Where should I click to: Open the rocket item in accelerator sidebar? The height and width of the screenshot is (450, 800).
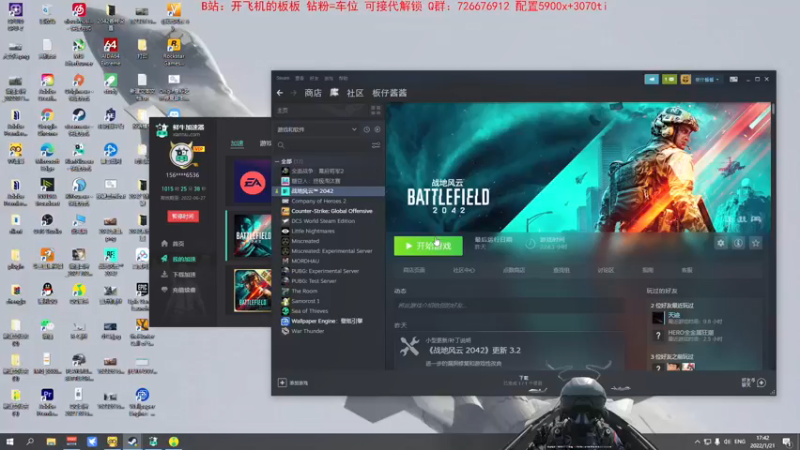coord(179,259)
